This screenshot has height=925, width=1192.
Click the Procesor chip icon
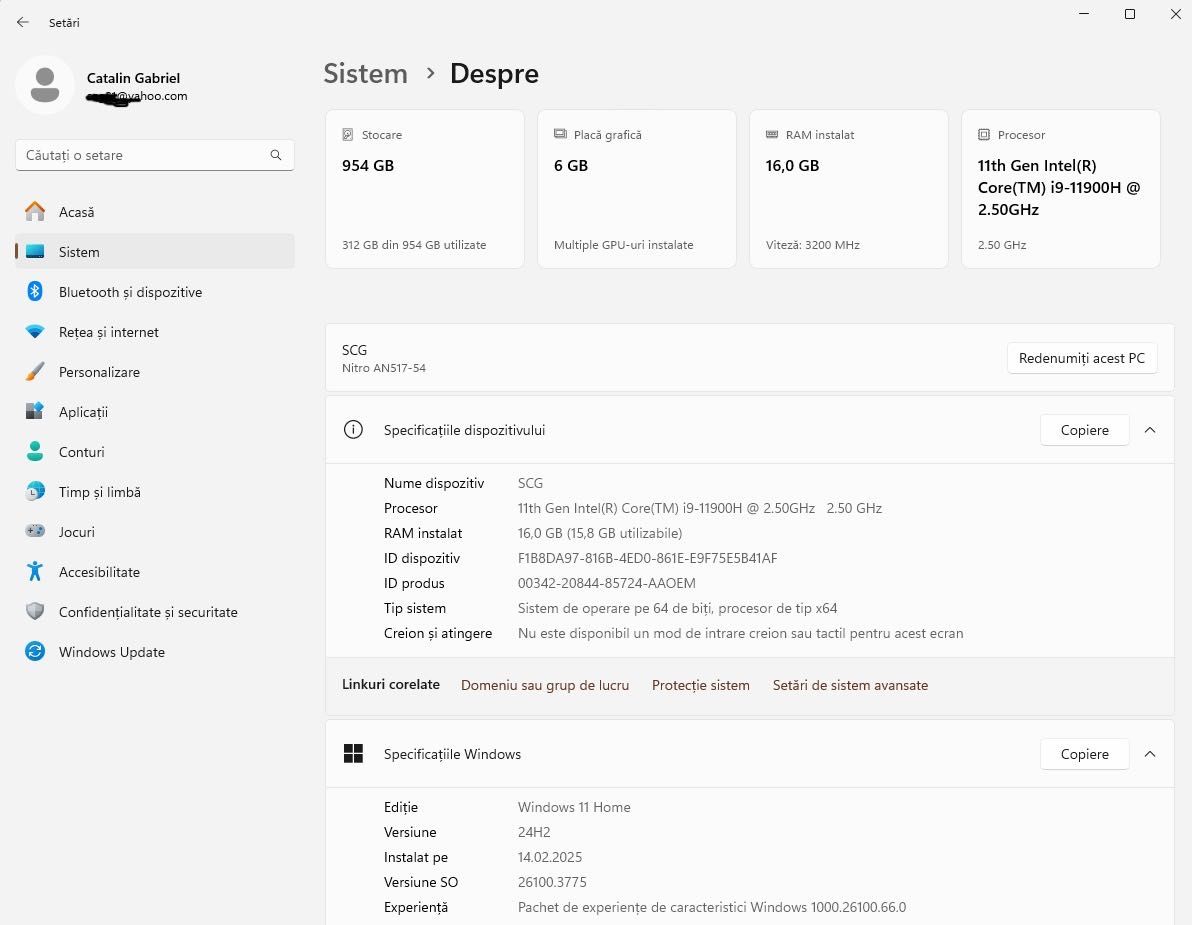pos(984,135)
